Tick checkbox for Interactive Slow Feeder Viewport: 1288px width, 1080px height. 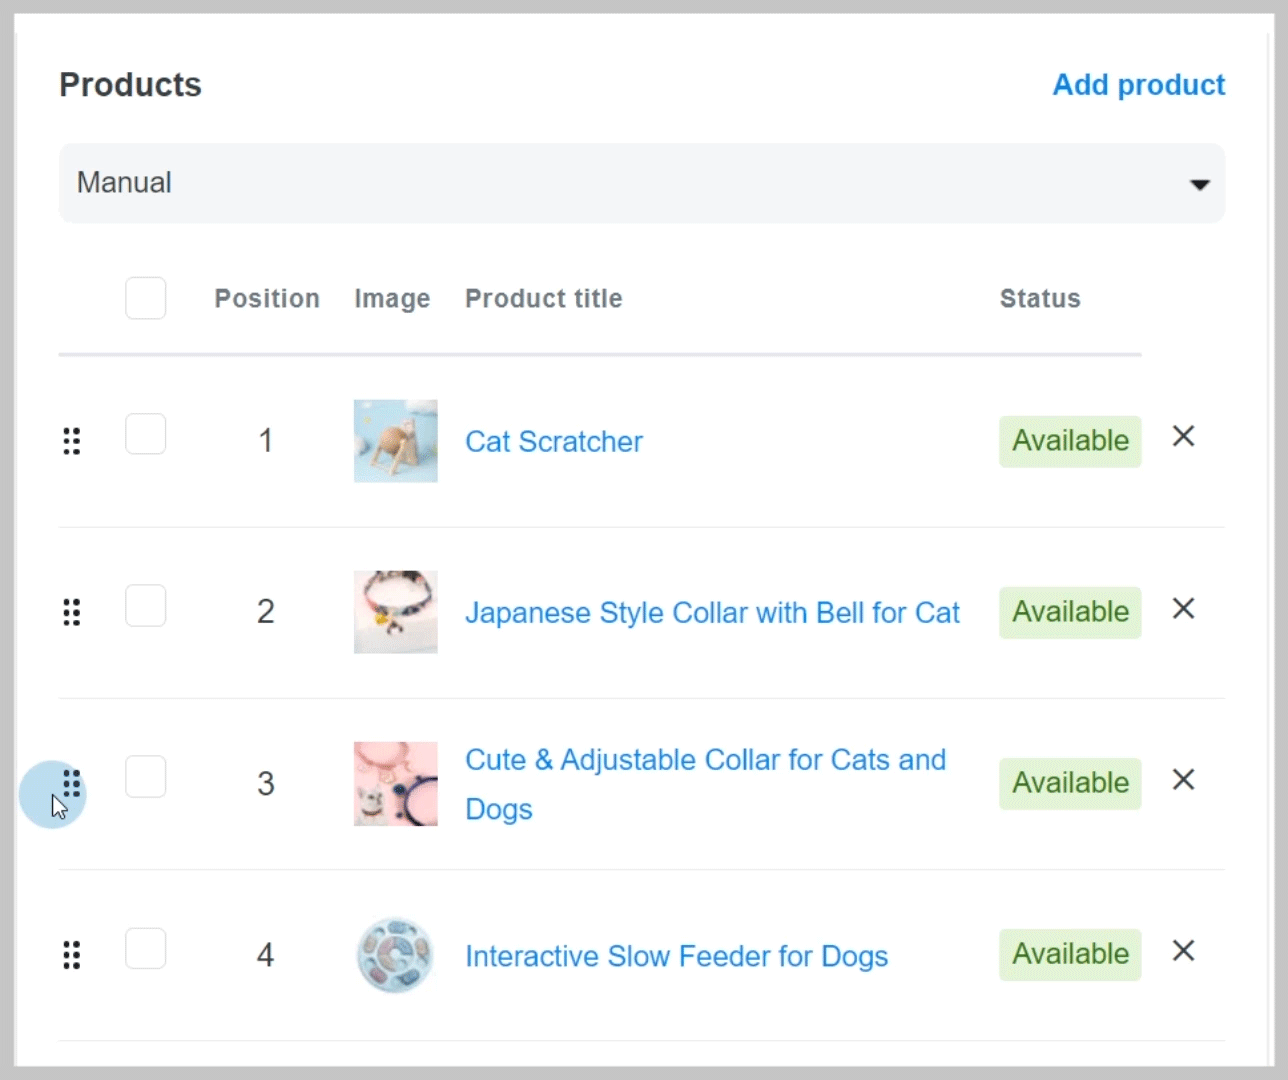coord(146,949)
